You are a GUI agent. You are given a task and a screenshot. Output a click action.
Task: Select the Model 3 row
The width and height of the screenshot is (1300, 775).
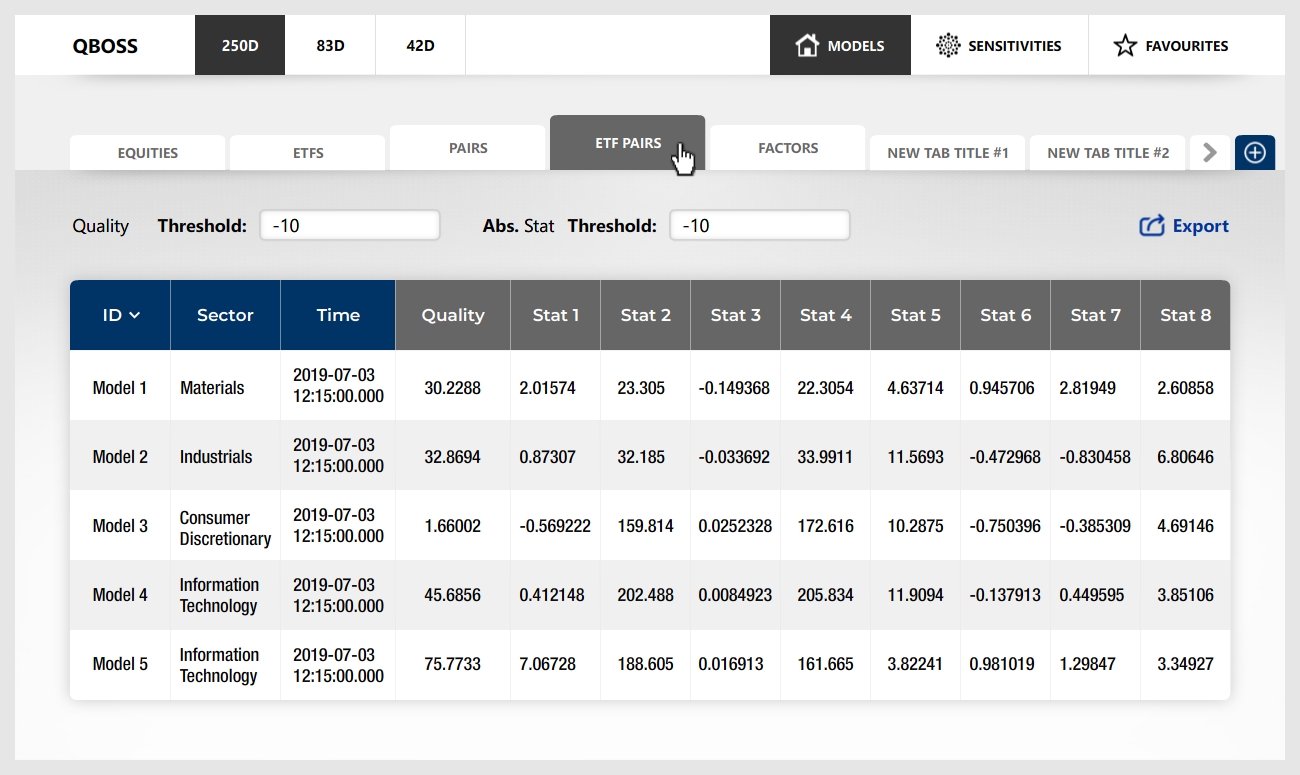point(120,526)
